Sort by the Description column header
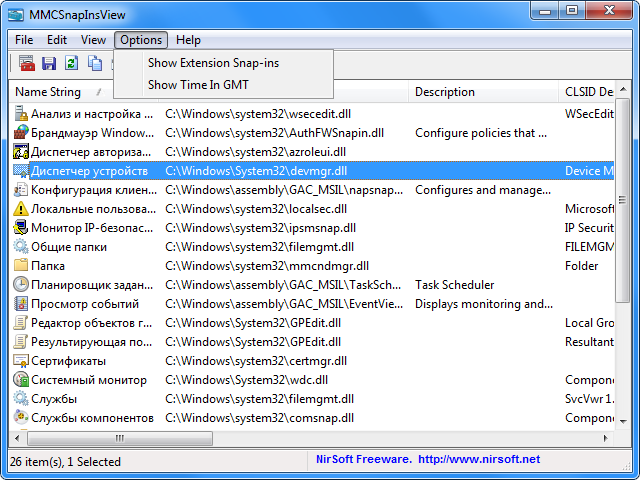 [483, 92]
